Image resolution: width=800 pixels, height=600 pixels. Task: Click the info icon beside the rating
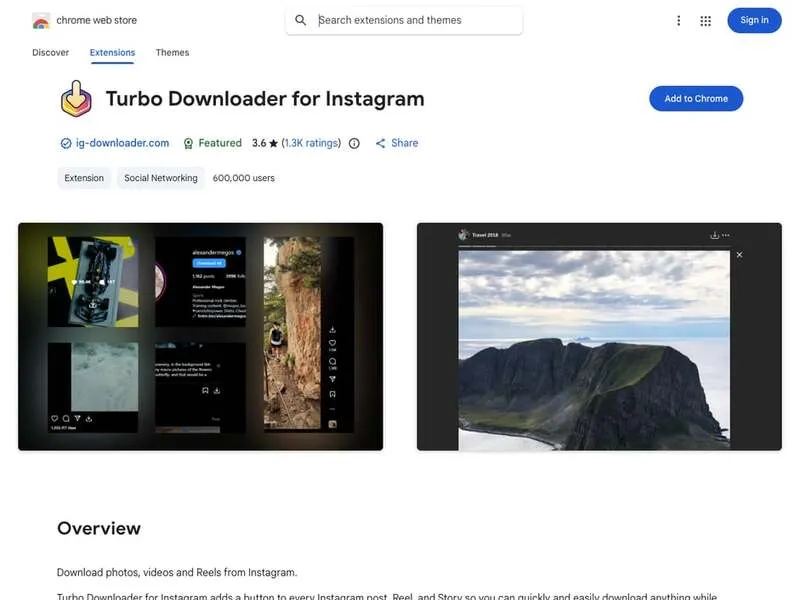[x=354, y=143]
